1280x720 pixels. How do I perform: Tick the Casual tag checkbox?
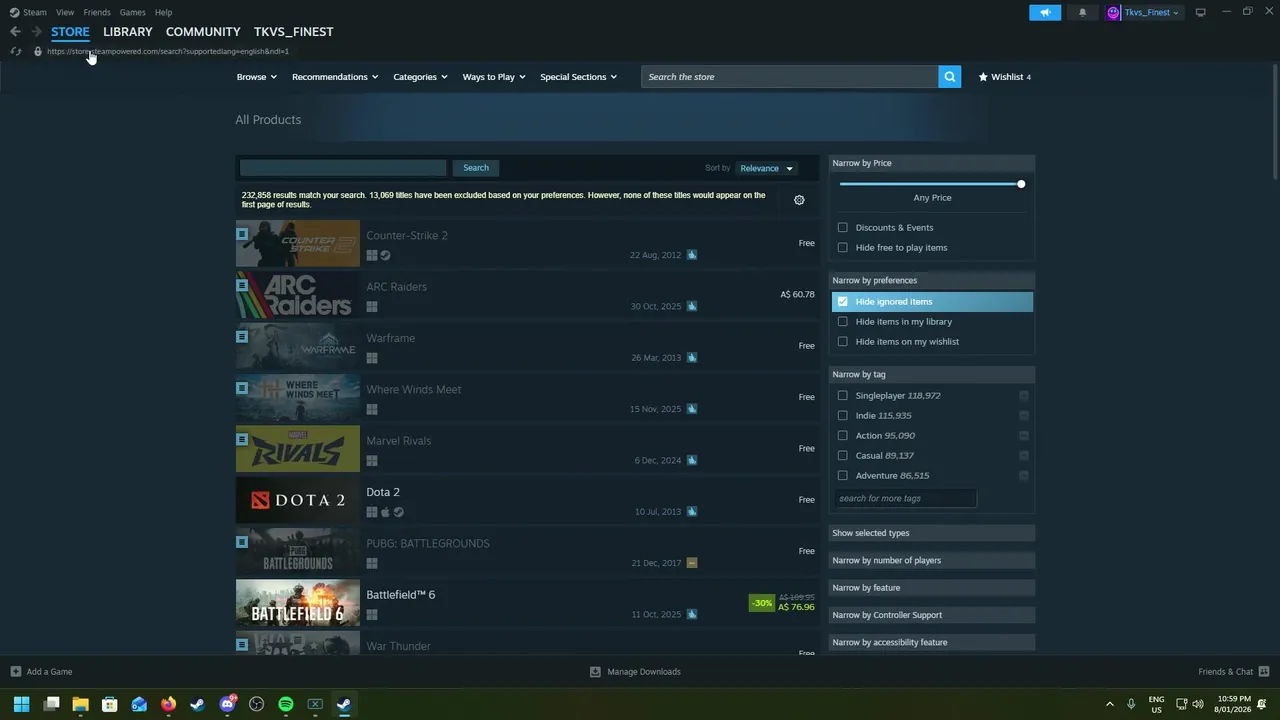pos(842,456)
